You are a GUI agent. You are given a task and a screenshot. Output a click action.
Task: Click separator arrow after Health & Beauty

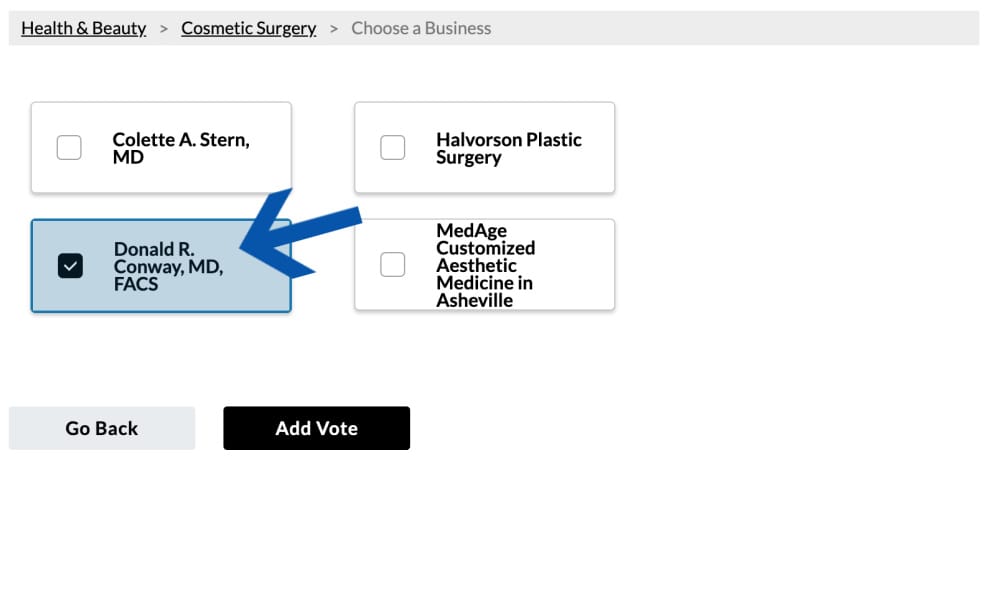[164, 29]
